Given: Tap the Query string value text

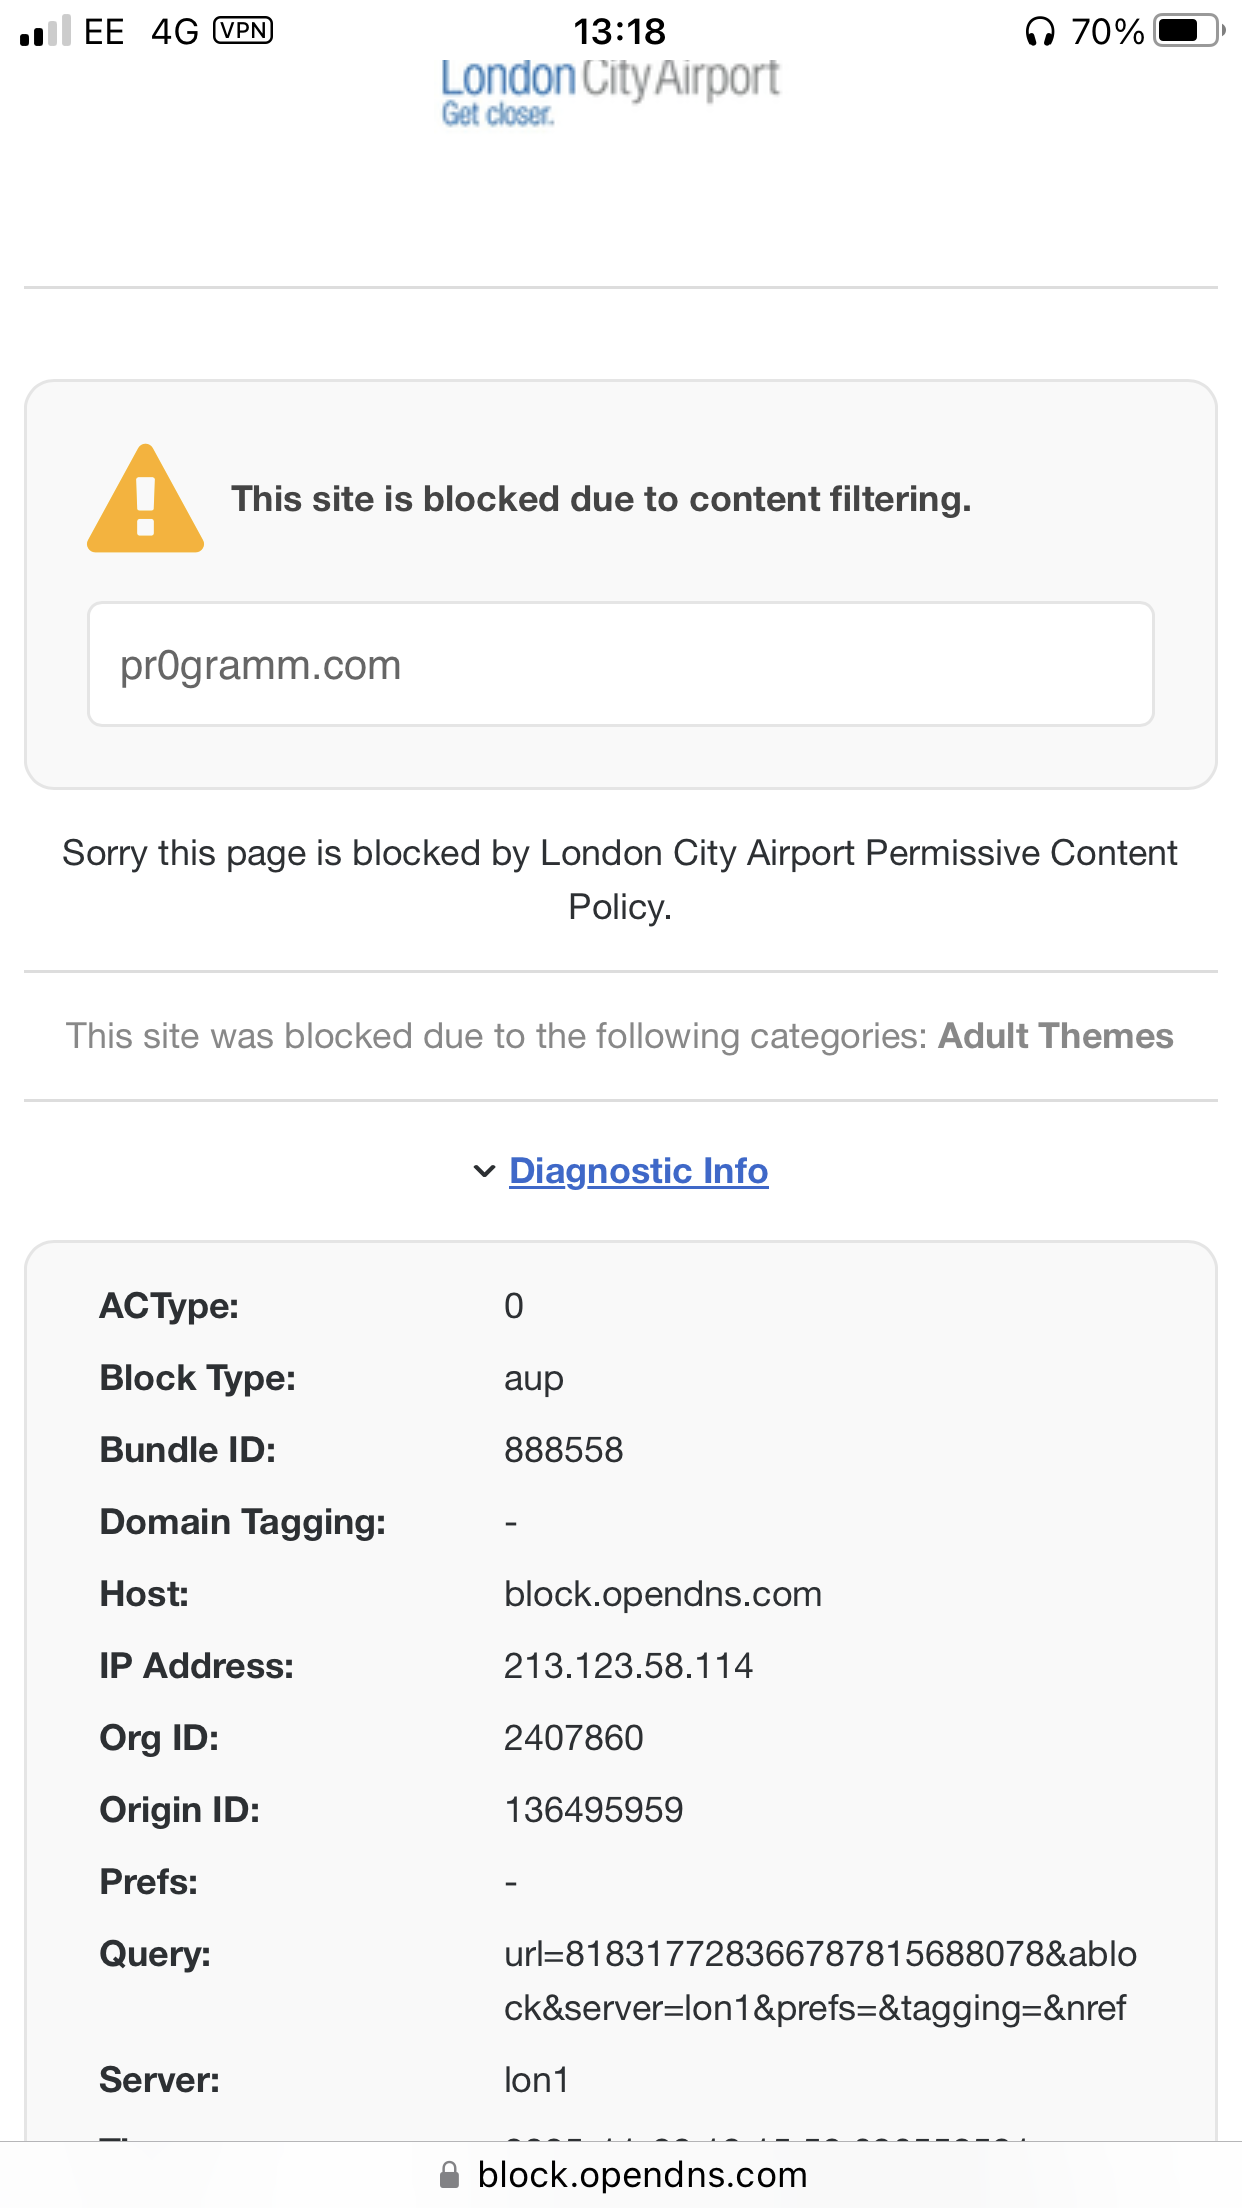Looking at the screenshot, I should [x=819, y=1981].
